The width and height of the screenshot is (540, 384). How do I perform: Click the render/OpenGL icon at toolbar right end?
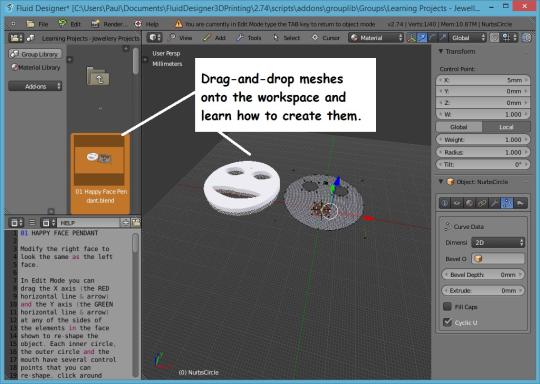click(526, 38)
